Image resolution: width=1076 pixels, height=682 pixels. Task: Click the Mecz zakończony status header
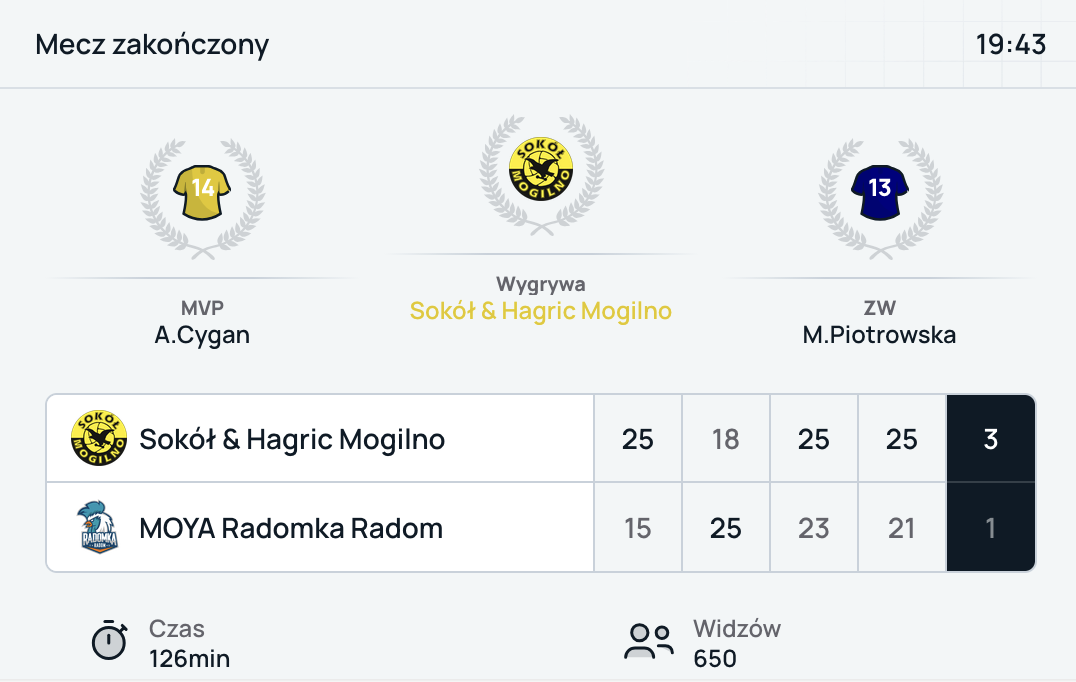152,45
